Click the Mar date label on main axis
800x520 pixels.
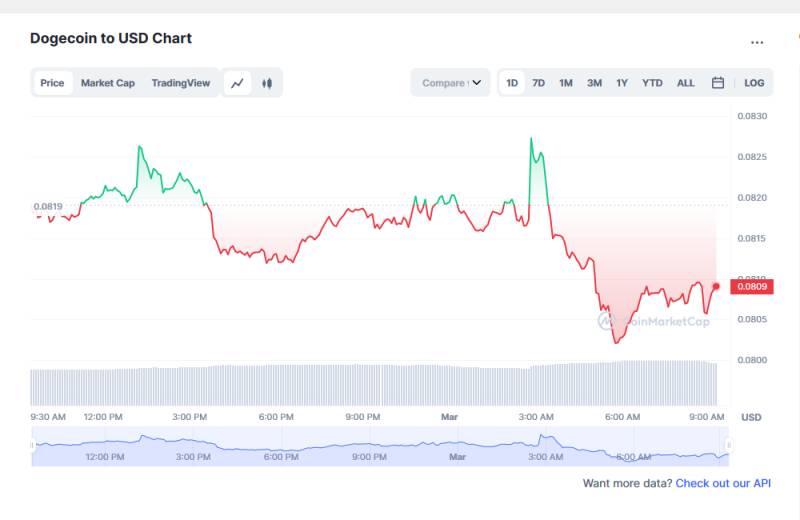[x=449, y=417]
